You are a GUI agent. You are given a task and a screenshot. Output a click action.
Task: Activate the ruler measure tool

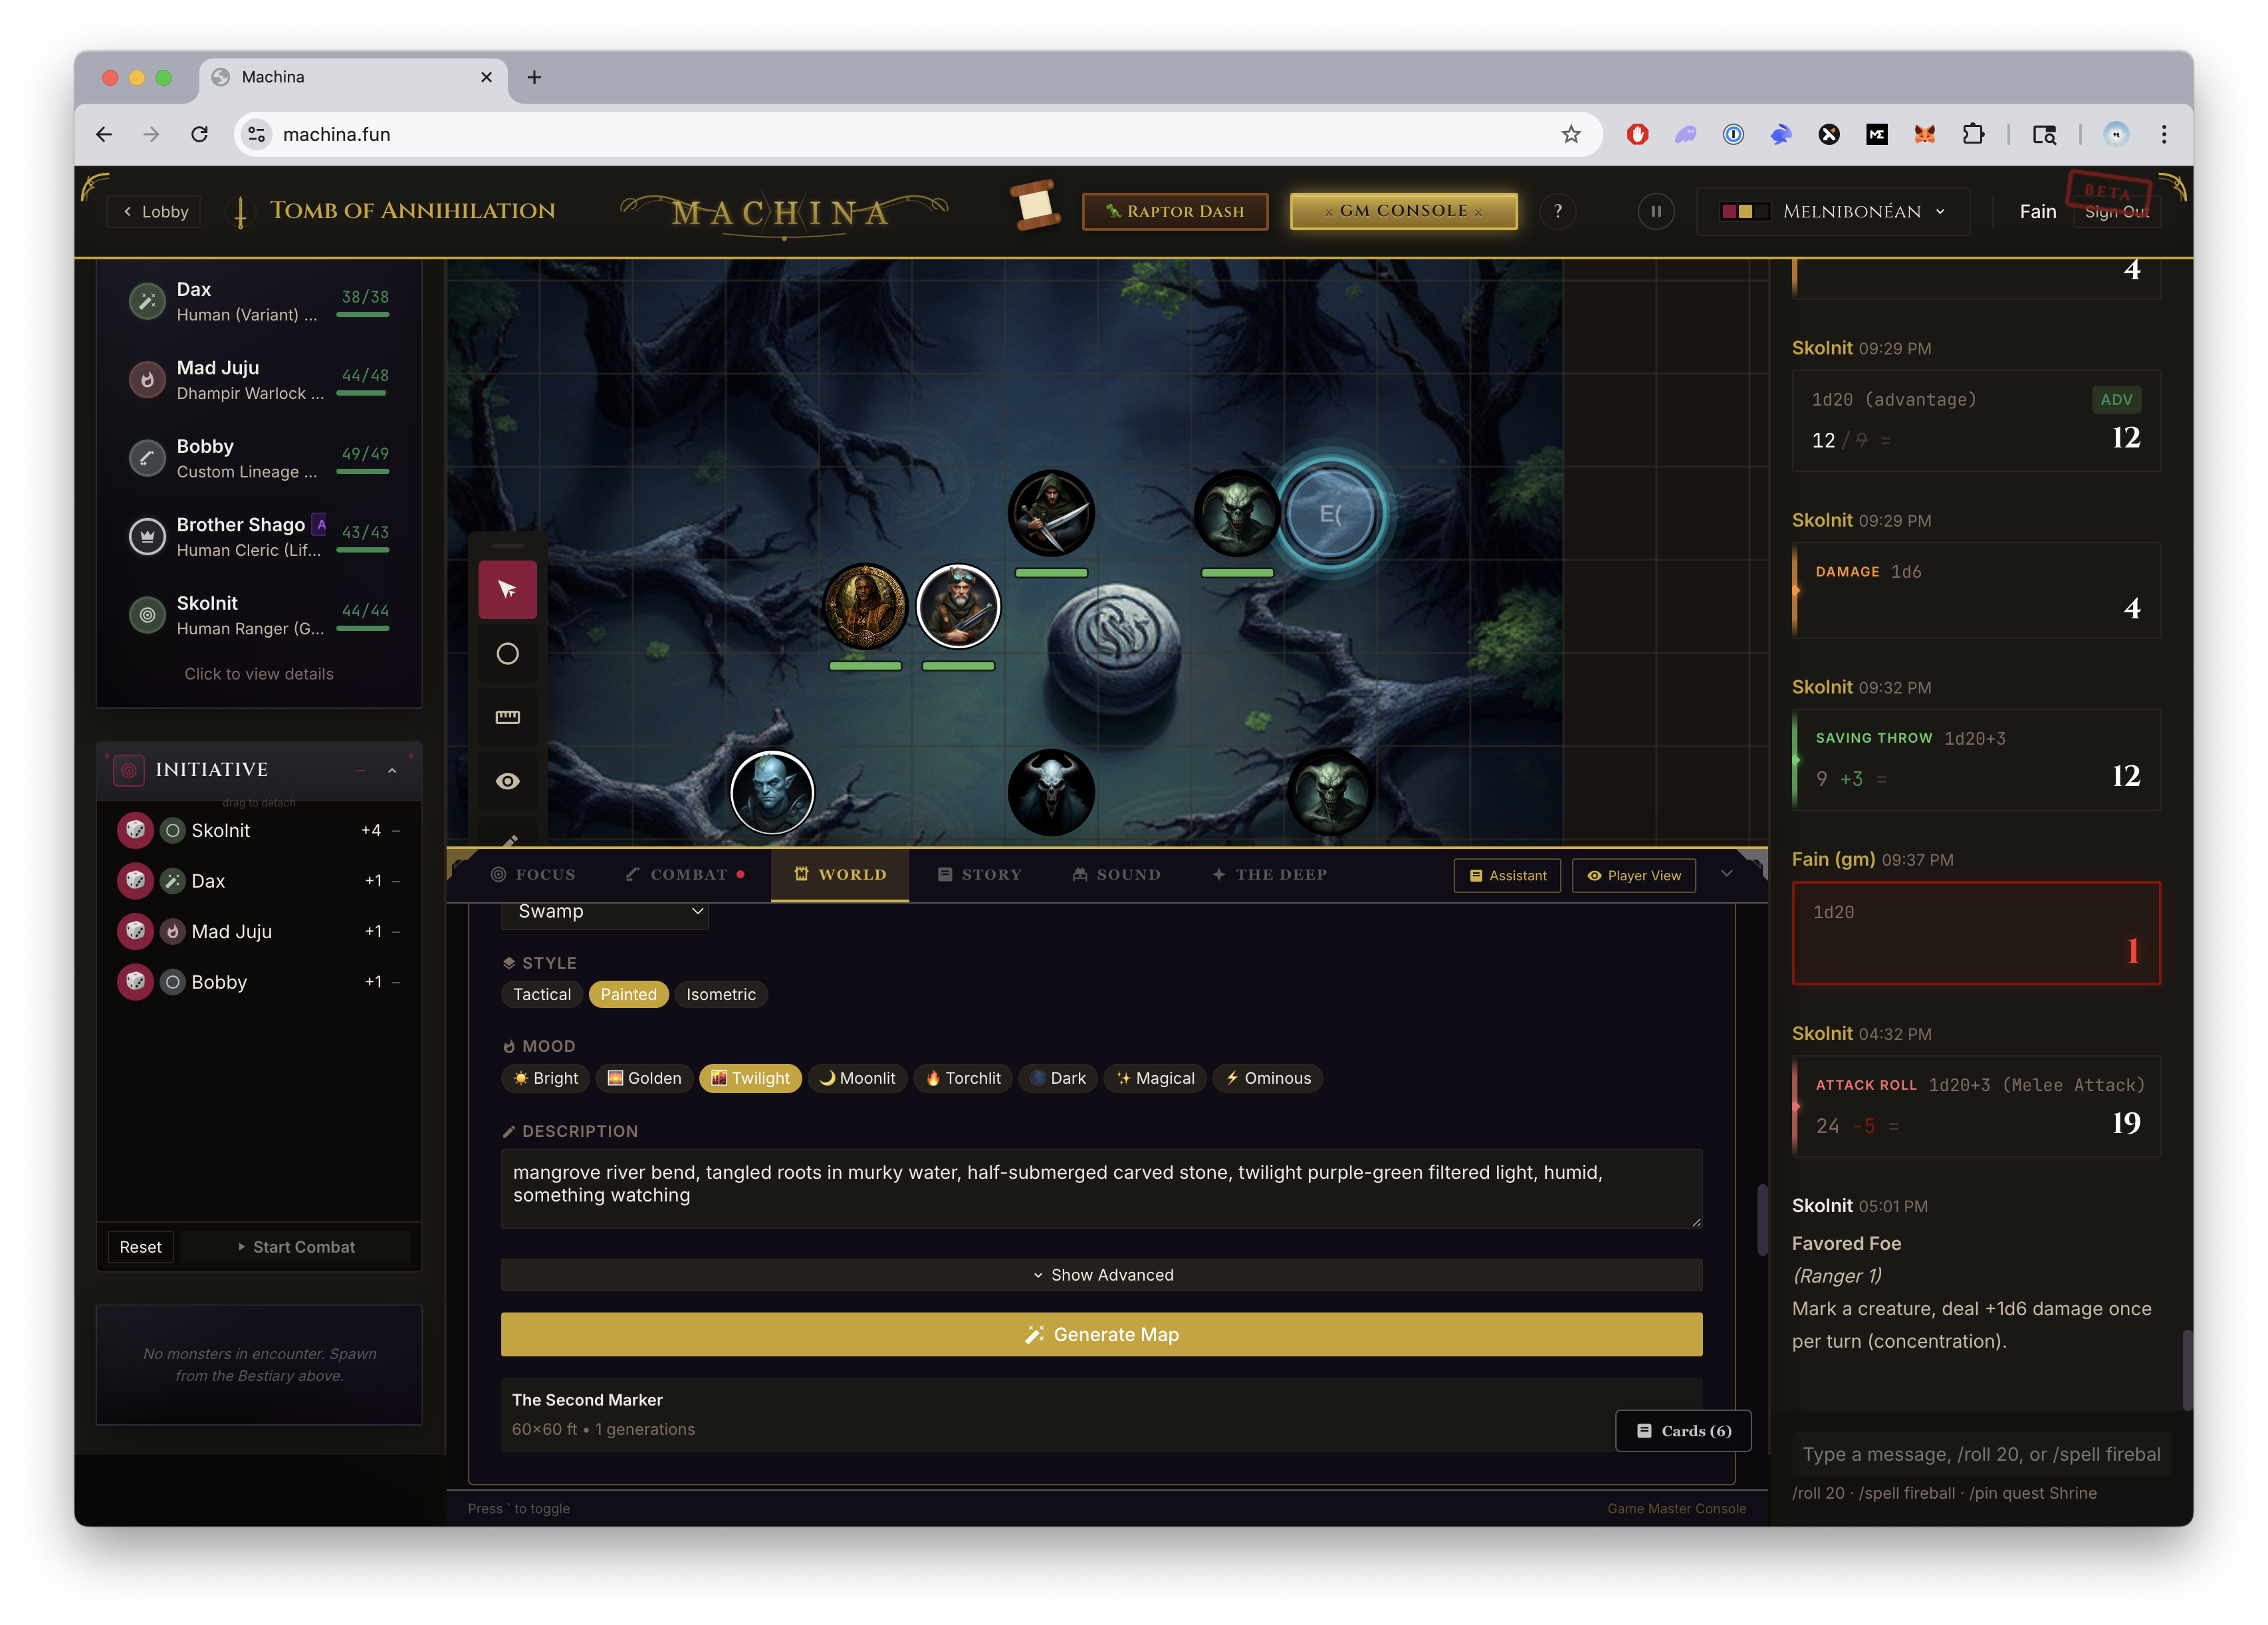(507, 717)
